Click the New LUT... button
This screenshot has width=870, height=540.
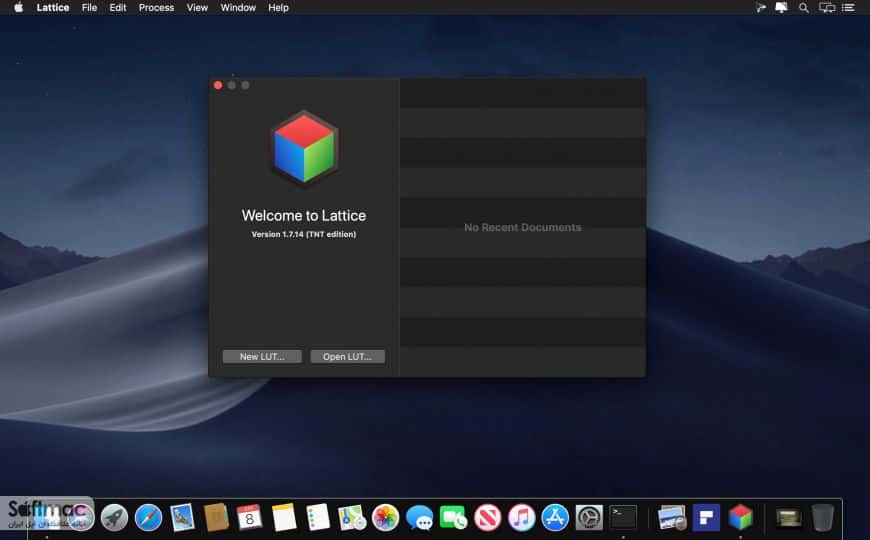point(262,356)
